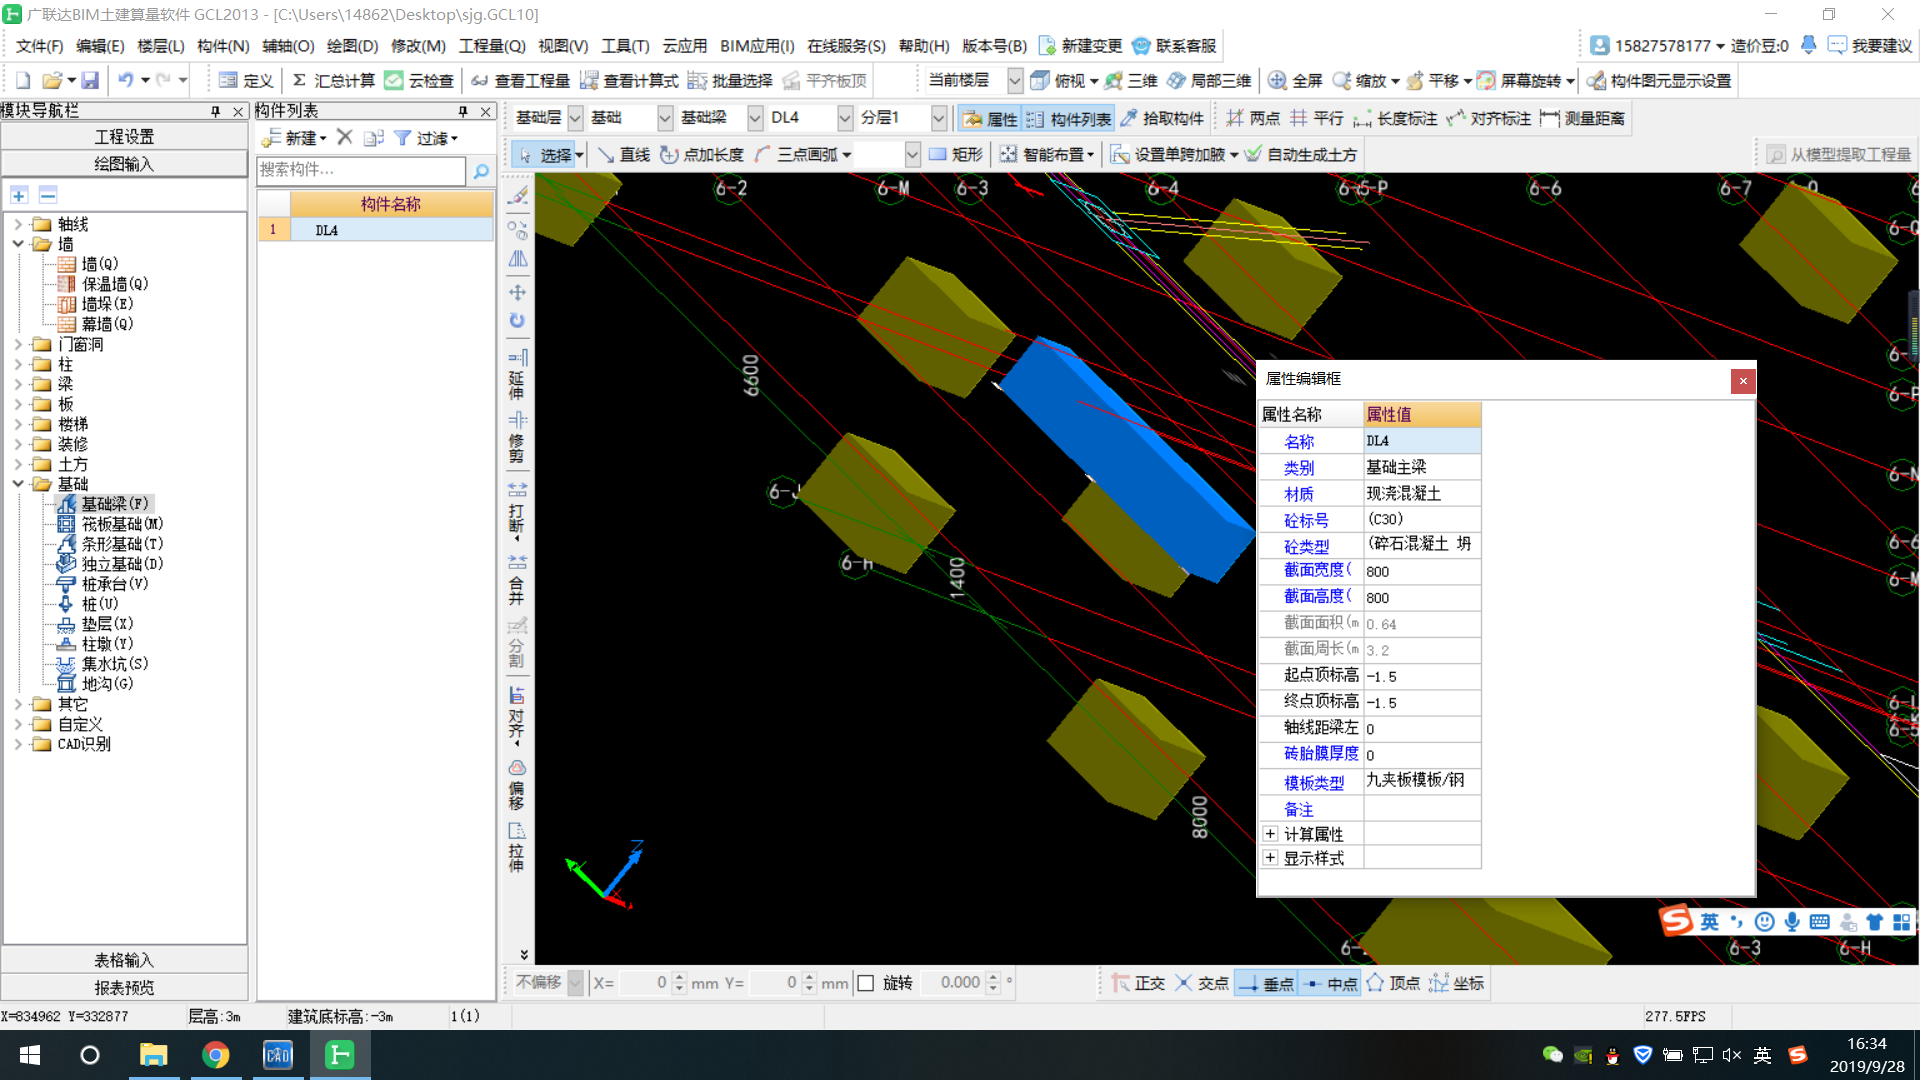Select 基础梁(F) in the tree
1920x1080 pixels.
click(104, 504)
